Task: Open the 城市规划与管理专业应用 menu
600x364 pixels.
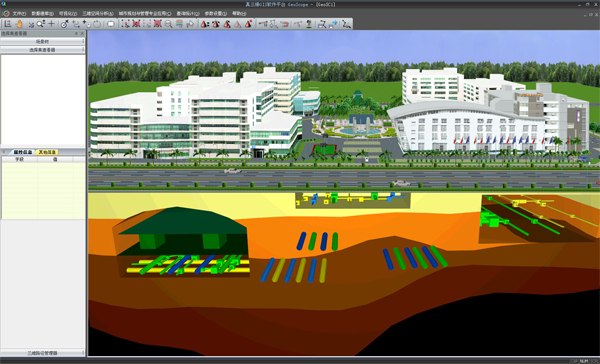Action: pyautogui.click(x=145, y=13)
